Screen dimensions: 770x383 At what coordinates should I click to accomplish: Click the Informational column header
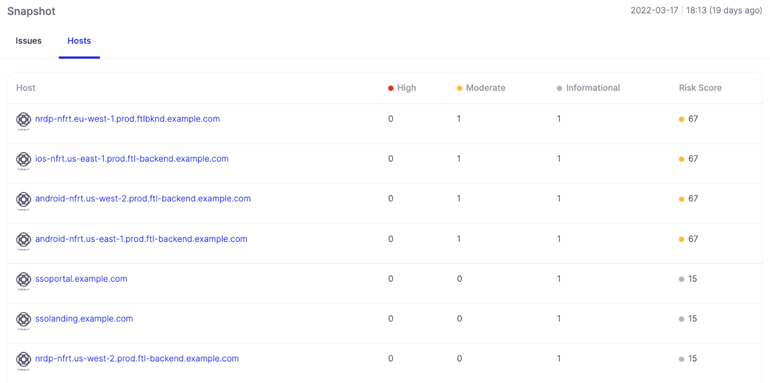(x=588, y=88)
